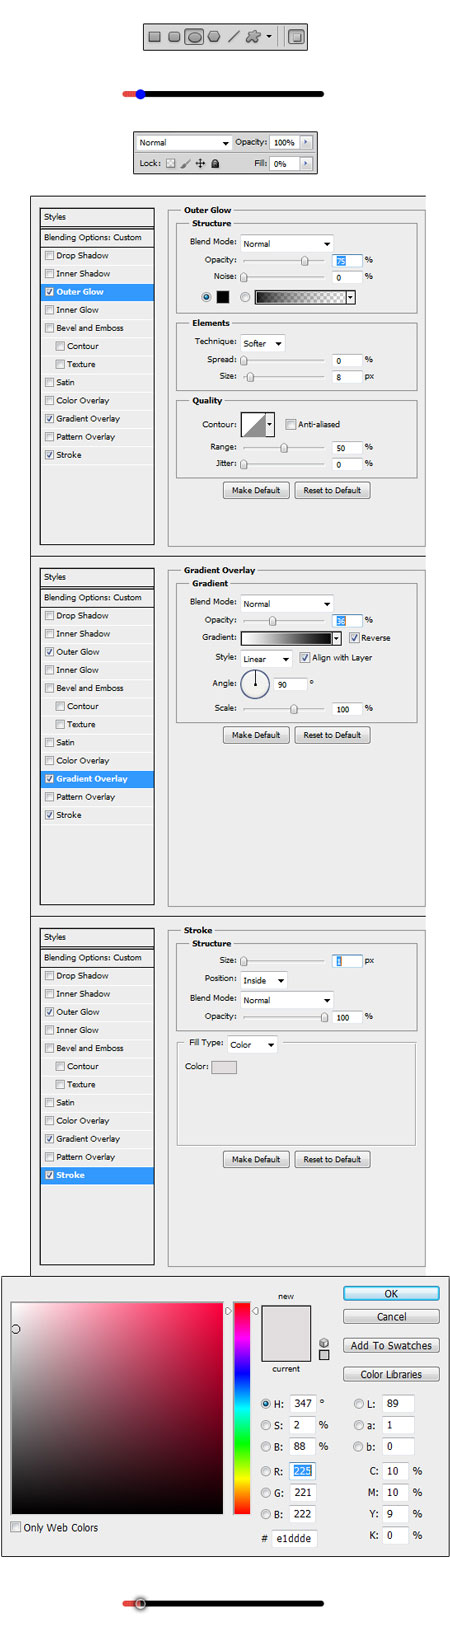Viewport: 450px width, 1648px height.
Task: Open the Stroke Blend Mode dropdown
Action: 286,1000
